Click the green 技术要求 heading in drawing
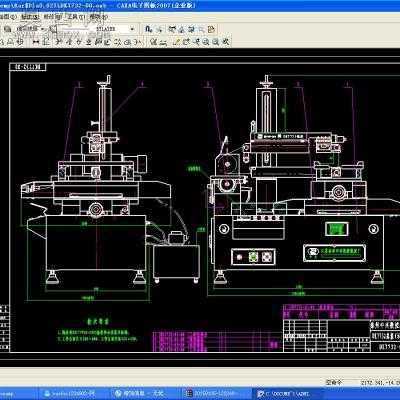Image resolution: width=400 pixels, height=400 pixels. (x=98, y=321)
